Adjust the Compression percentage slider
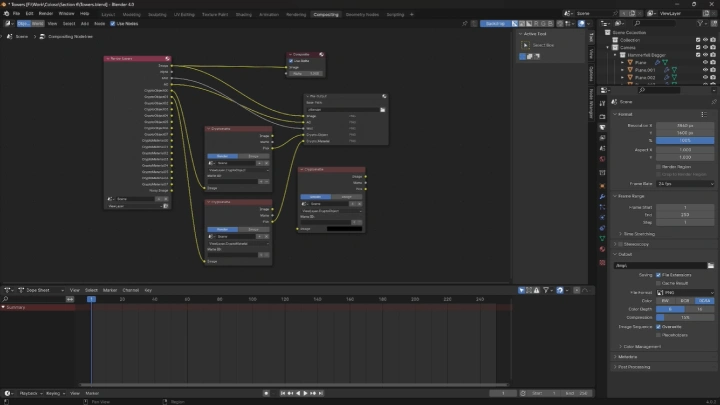 click(x=685, y=317)
